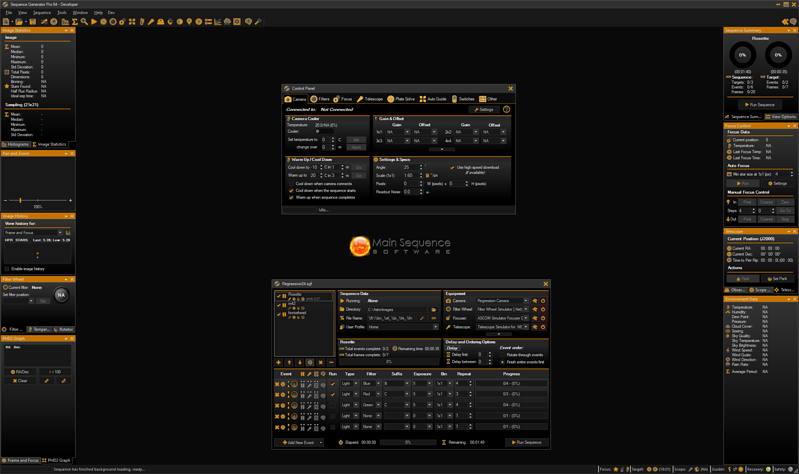Open the Tools menu
The width and height of the screenshot is (799, 474).
pos(62,13)
